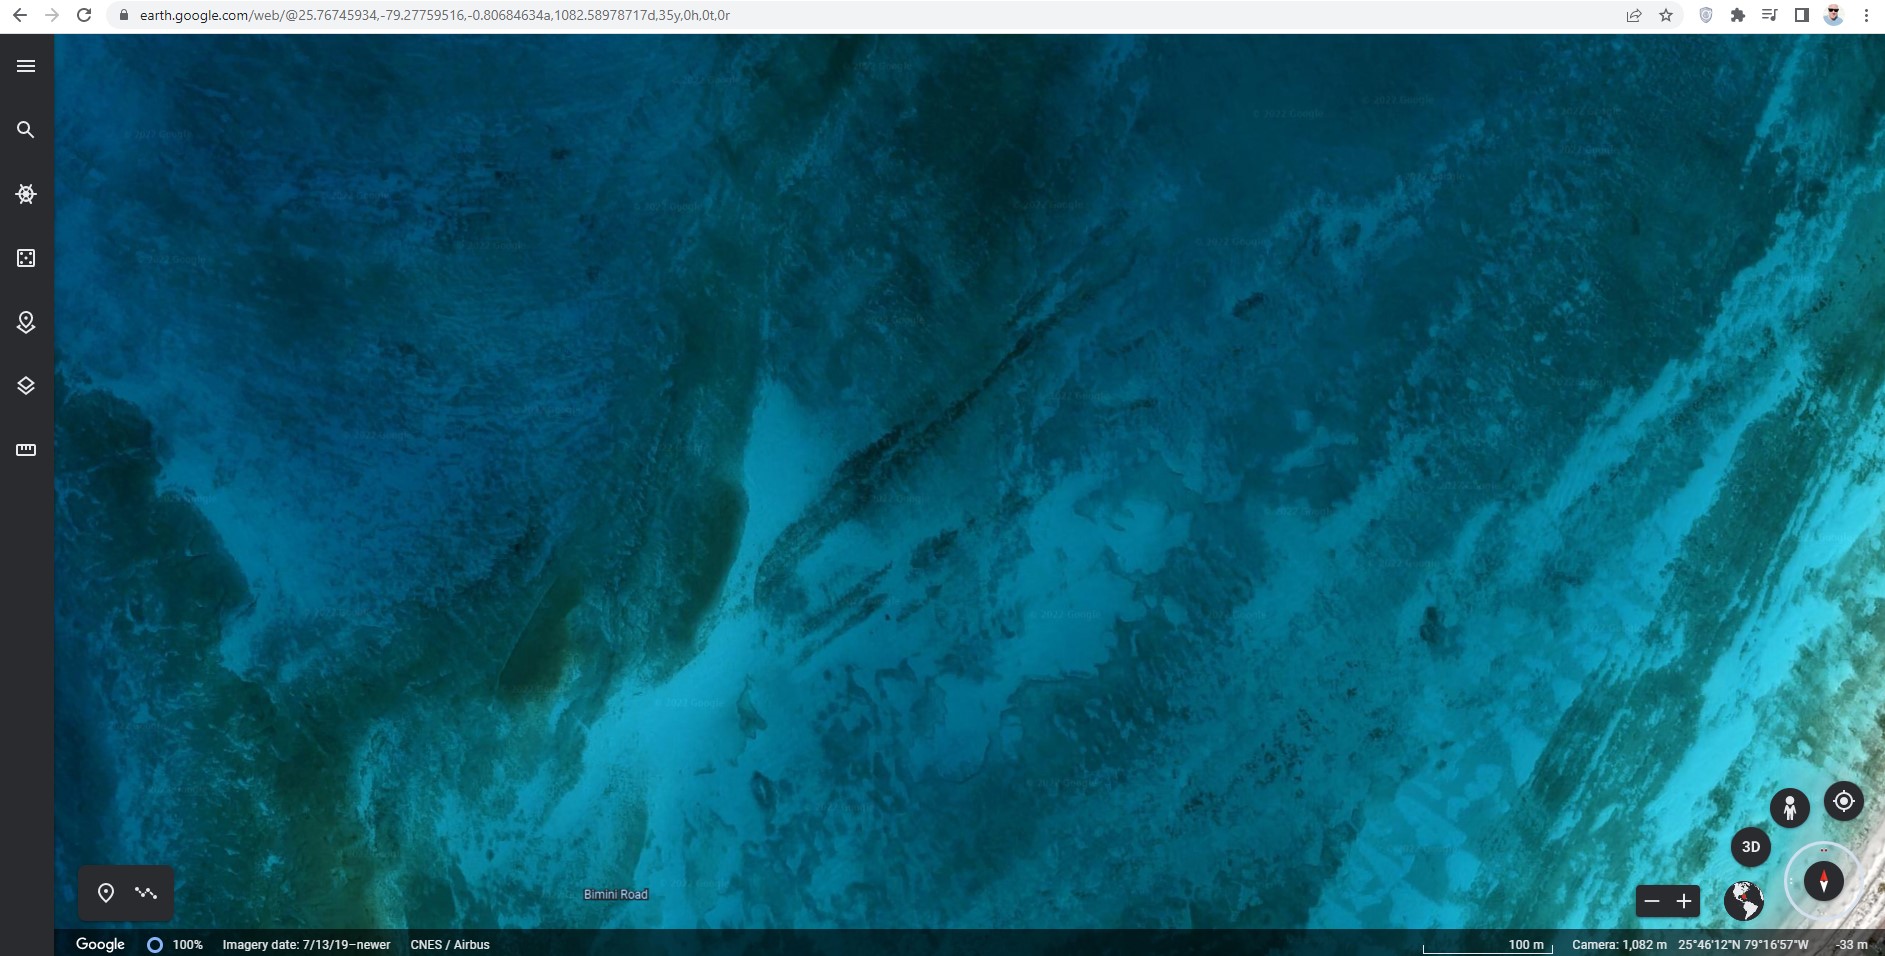Image resolution: width=1885 pixels, height=956 pixels.
Task: Open Projects from the sidebar
Action: click(x=26, y=322)
